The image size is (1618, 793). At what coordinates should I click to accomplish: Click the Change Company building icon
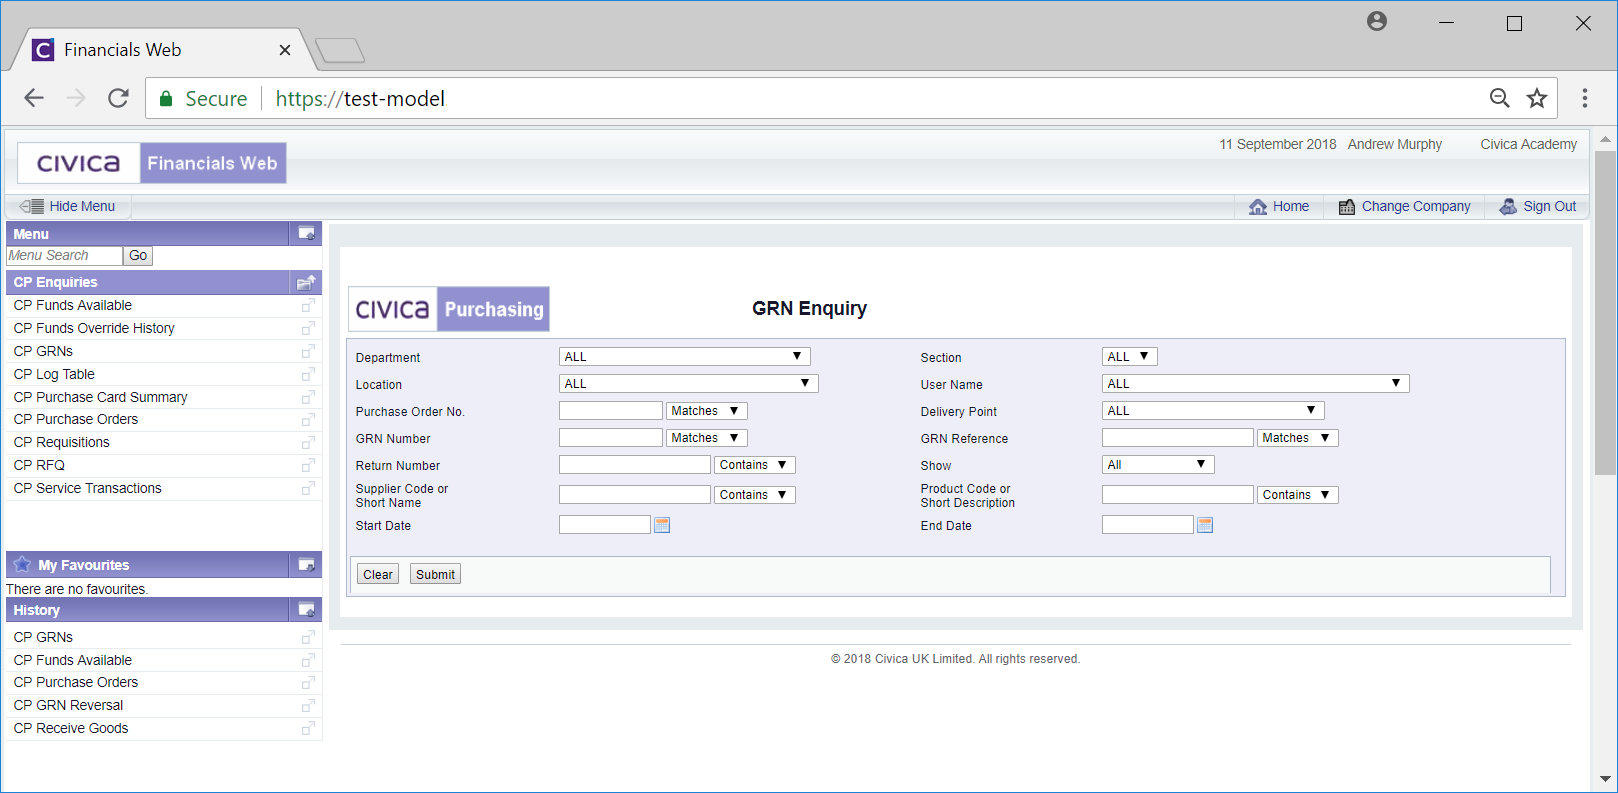click(1347, 207)
